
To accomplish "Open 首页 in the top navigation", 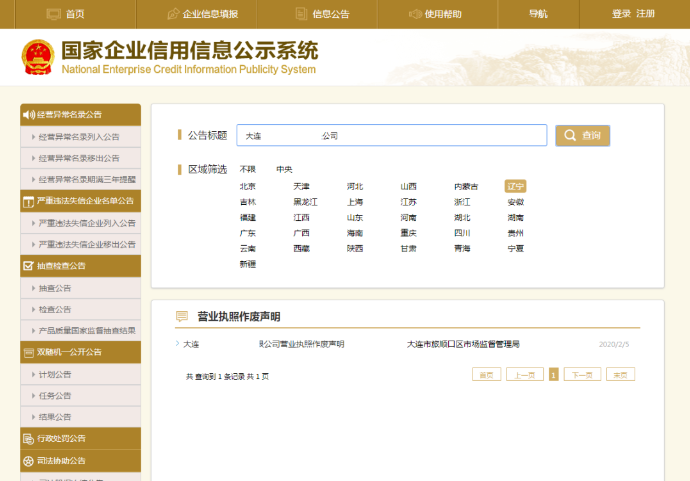I will coord(75,14).
